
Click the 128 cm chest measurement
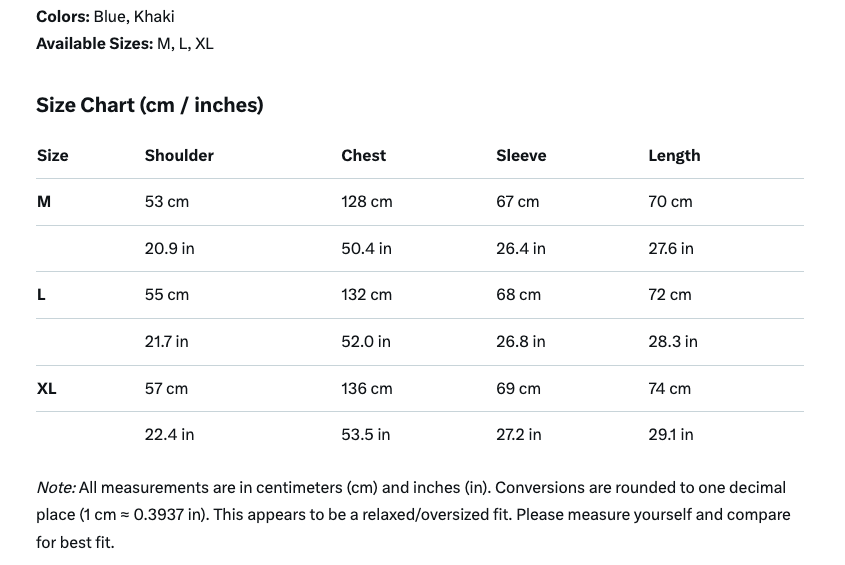pos(367,202)
